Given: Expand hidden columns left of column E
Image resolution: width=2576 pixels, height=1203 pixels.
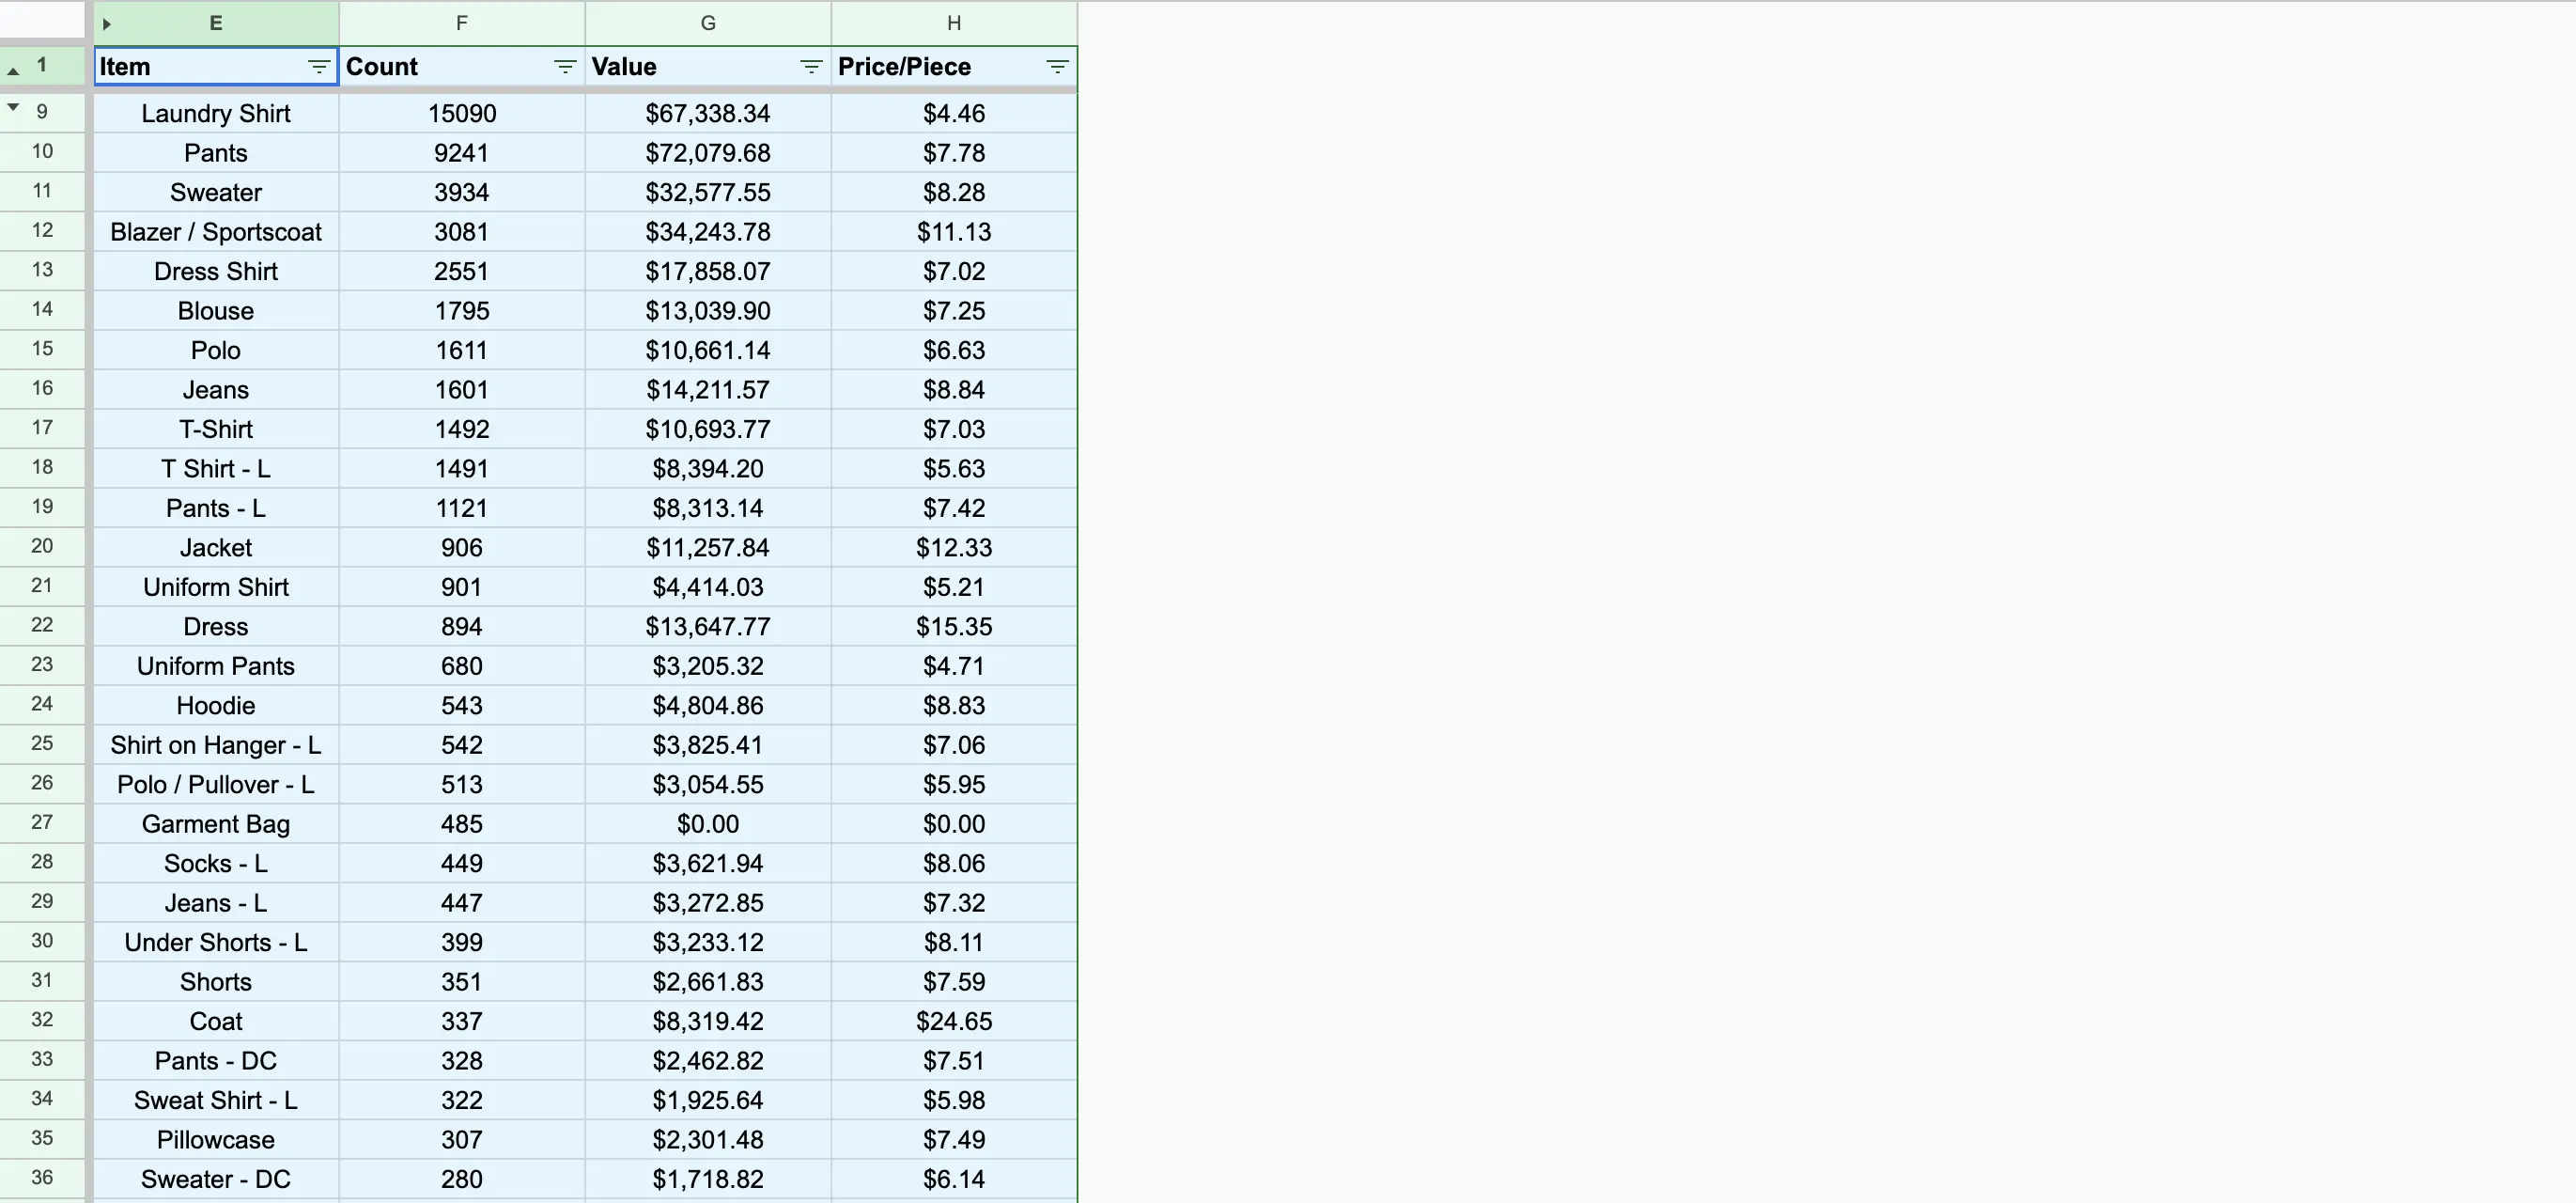Looking at the screenshot, I should point(107,24).
